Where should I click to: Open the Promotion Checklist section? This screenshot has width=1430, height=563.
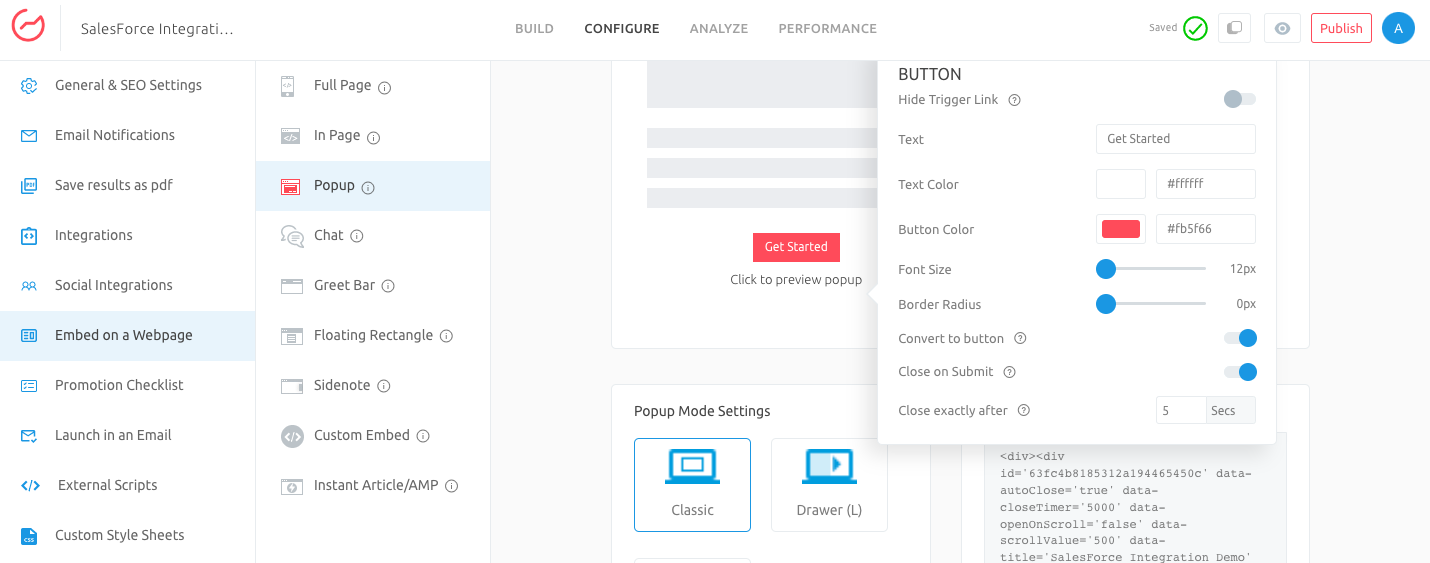click(128, 386)
